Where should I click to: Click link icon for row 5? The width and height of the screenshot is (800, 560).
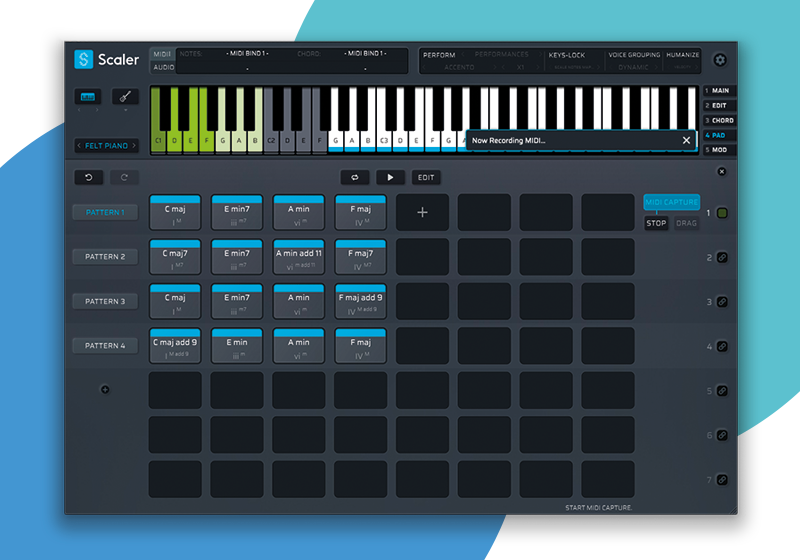(722, 391)
